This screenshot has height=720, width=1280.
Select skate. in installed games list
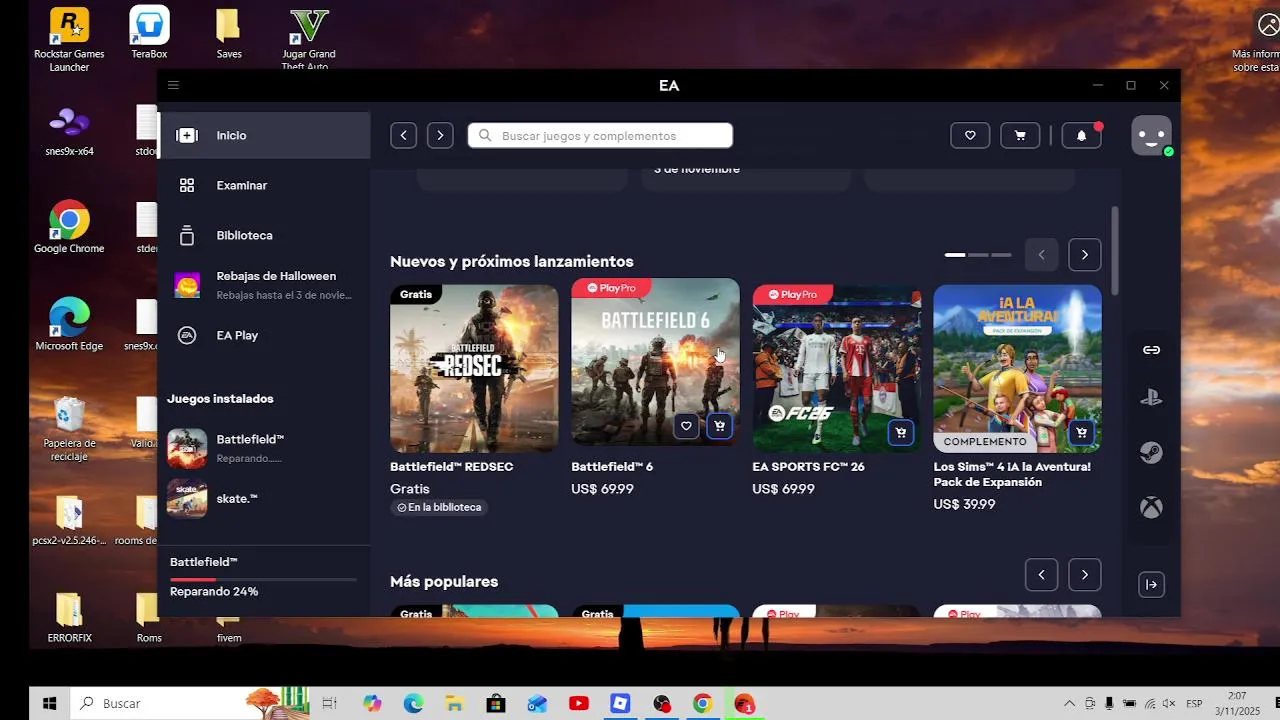[x=265, y=498]
